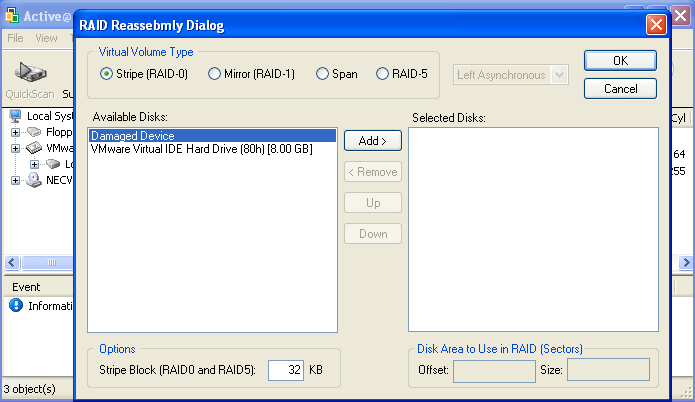Screen dimensions: 695x402
Task: Select the VMware hard disk icon
Action: click(x=34, y=148)
